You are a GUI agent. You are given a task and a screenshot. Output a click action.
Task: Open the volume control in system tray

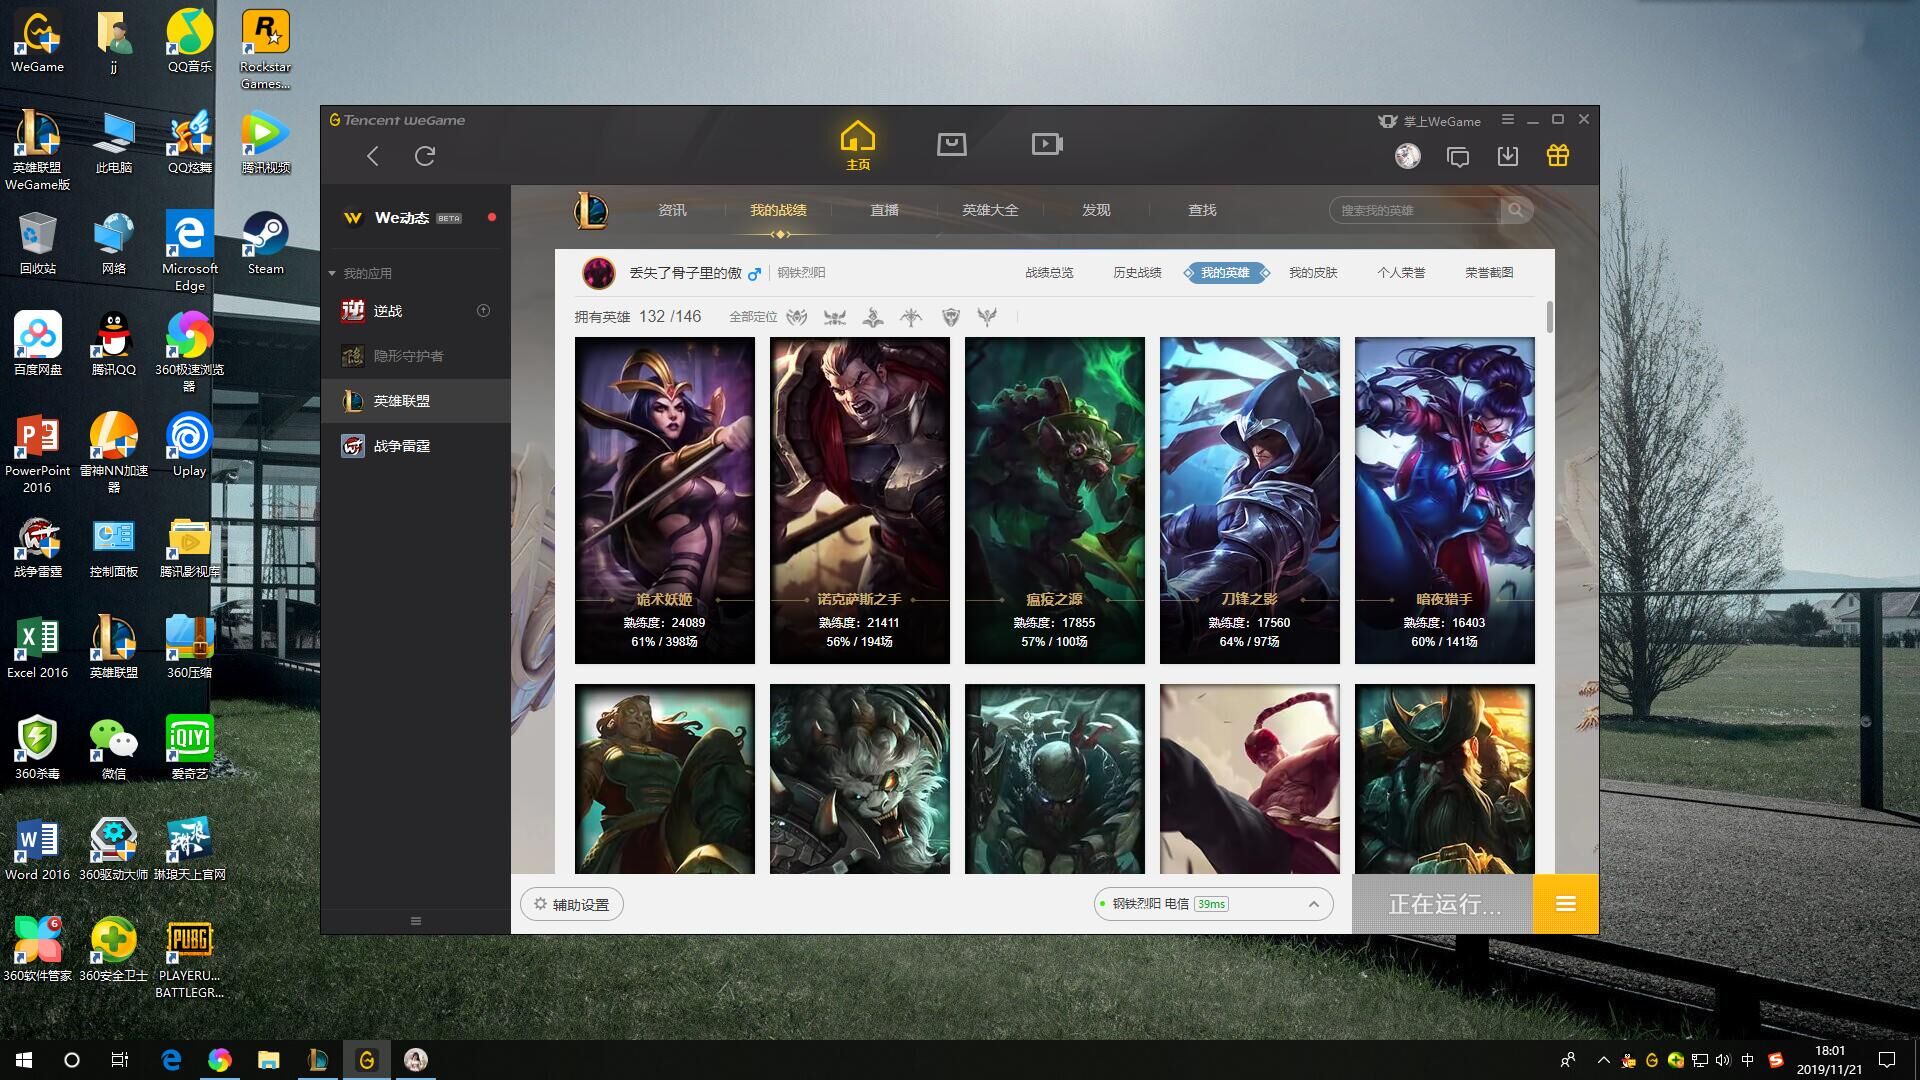tap(1722, 1060)
